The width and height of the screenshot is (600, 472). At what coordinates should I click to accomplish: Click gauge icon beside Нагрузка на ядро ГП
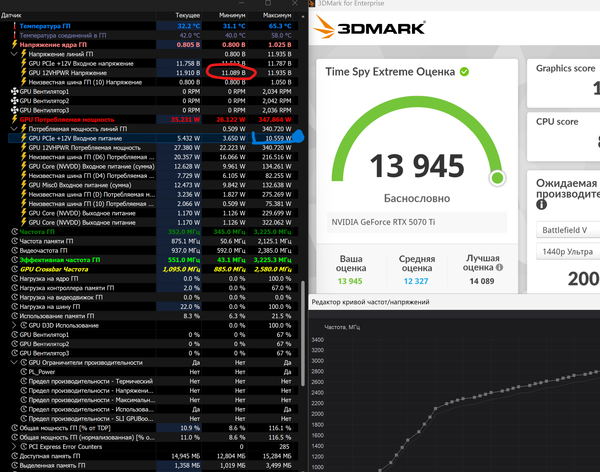point(15,279)
